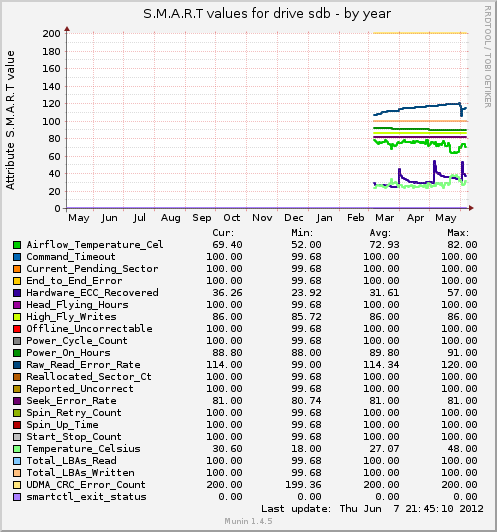Click the Mar label on the time axis
The width and height of the screenshot is (497, 532).
pyautogui.click(x=384, y=218)
